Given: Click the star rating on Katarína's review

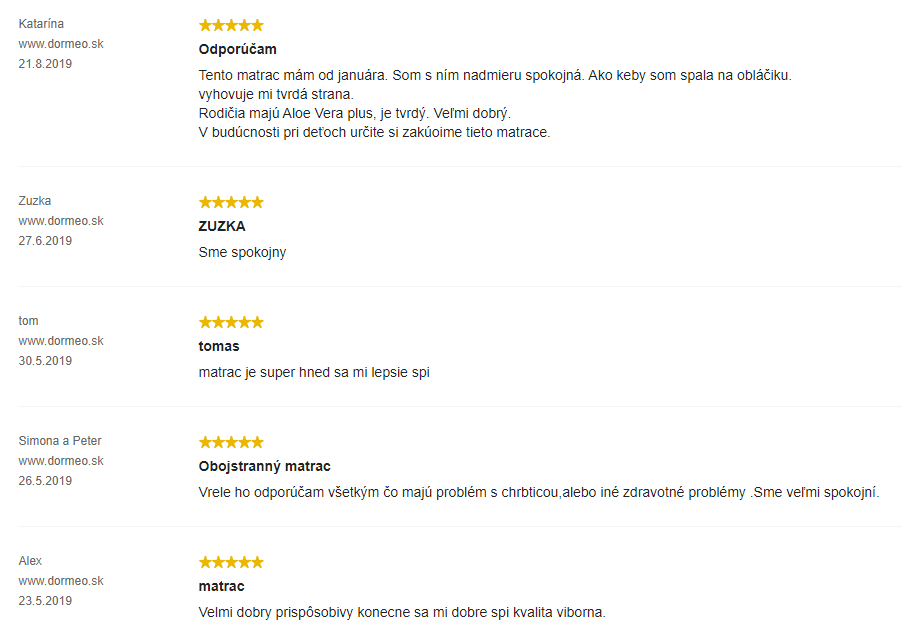Looking at the screenshot, I should coord(231,25).
